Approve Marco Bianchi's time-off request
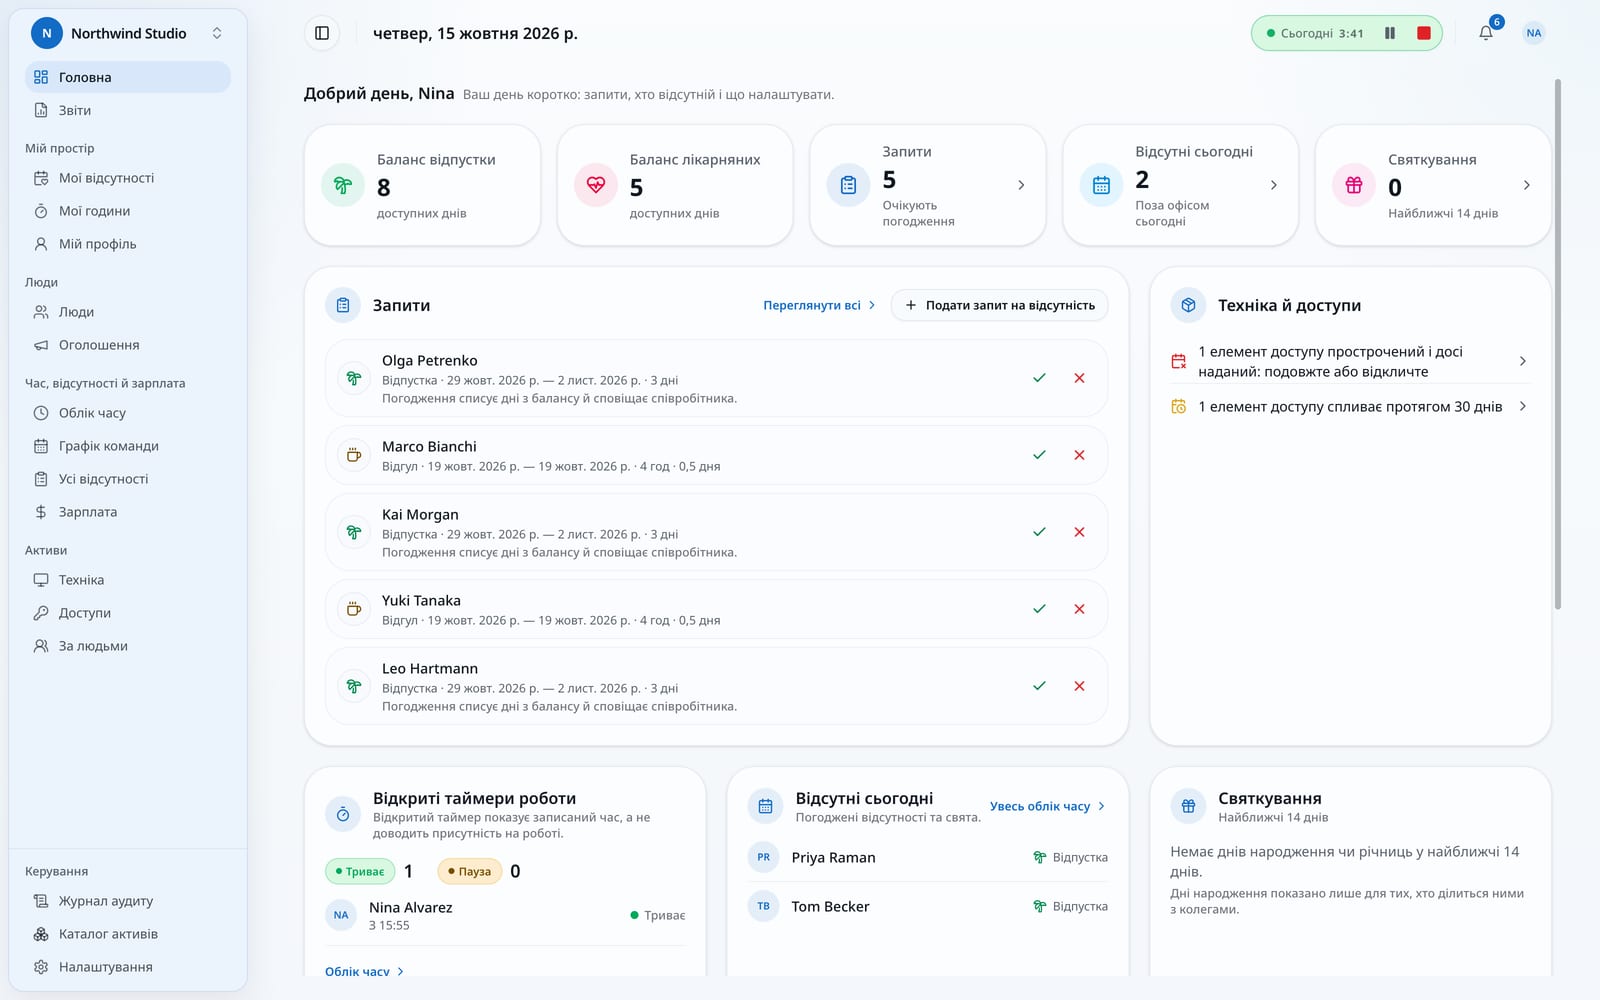 click(1039, 455)
